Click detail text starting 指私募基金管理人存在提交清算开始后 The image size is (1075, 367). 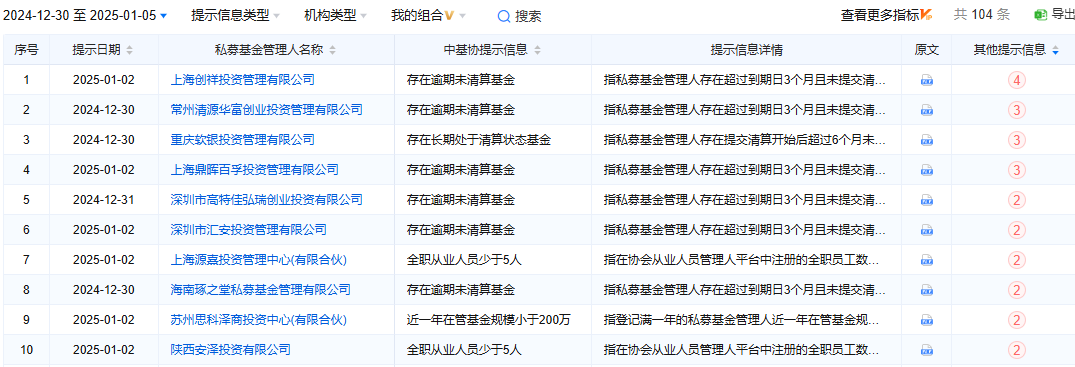pyautogui.click(x=744, y=141)
